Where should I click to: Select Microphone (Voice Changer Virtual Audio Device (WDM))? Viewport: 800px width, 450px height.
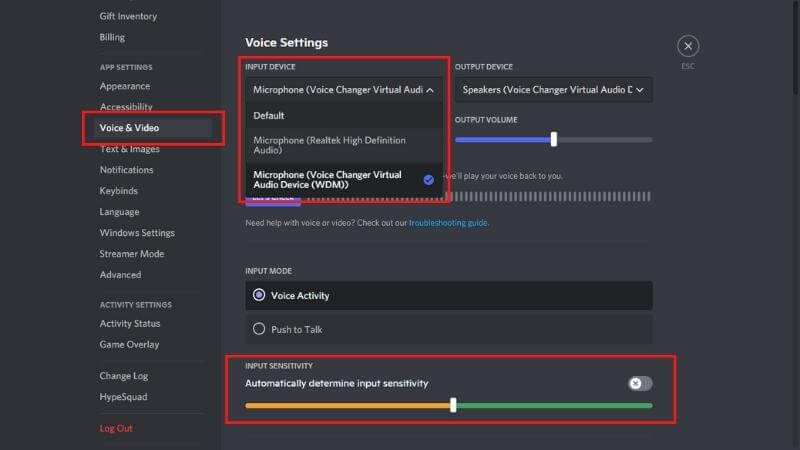(344, 180)
